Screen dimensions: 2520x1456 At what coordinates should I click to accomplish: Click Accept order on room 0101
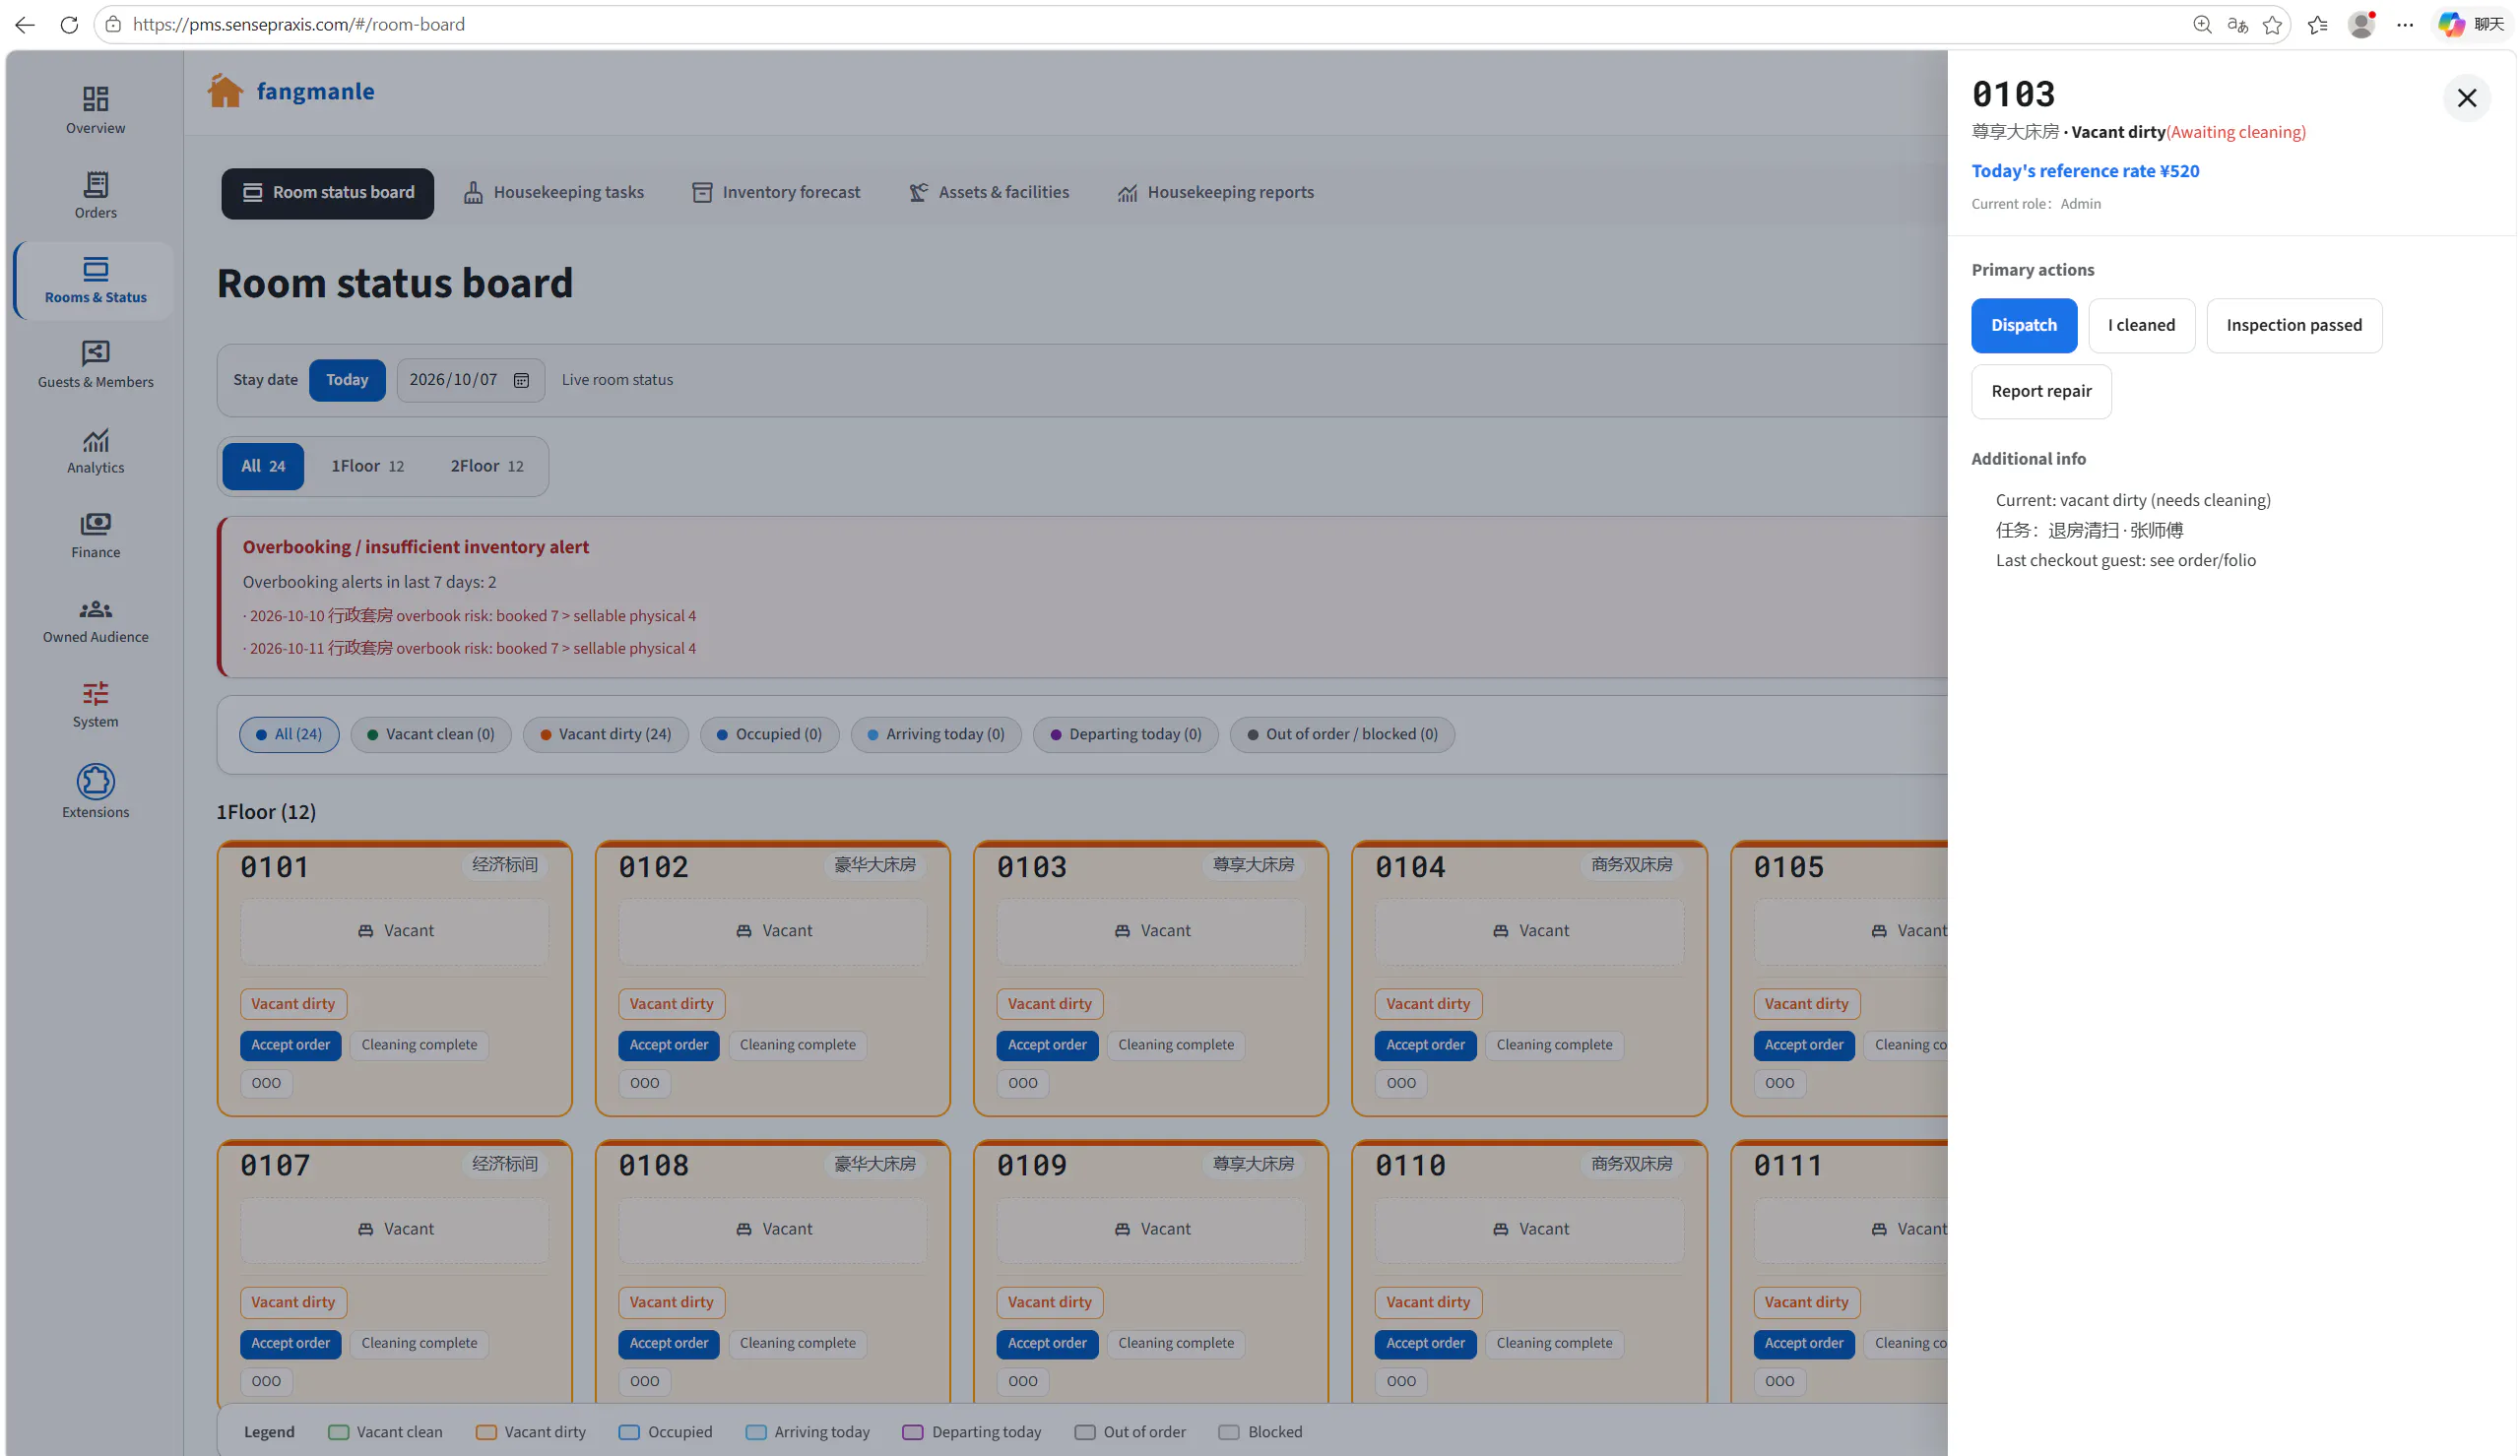[290, 1045]
